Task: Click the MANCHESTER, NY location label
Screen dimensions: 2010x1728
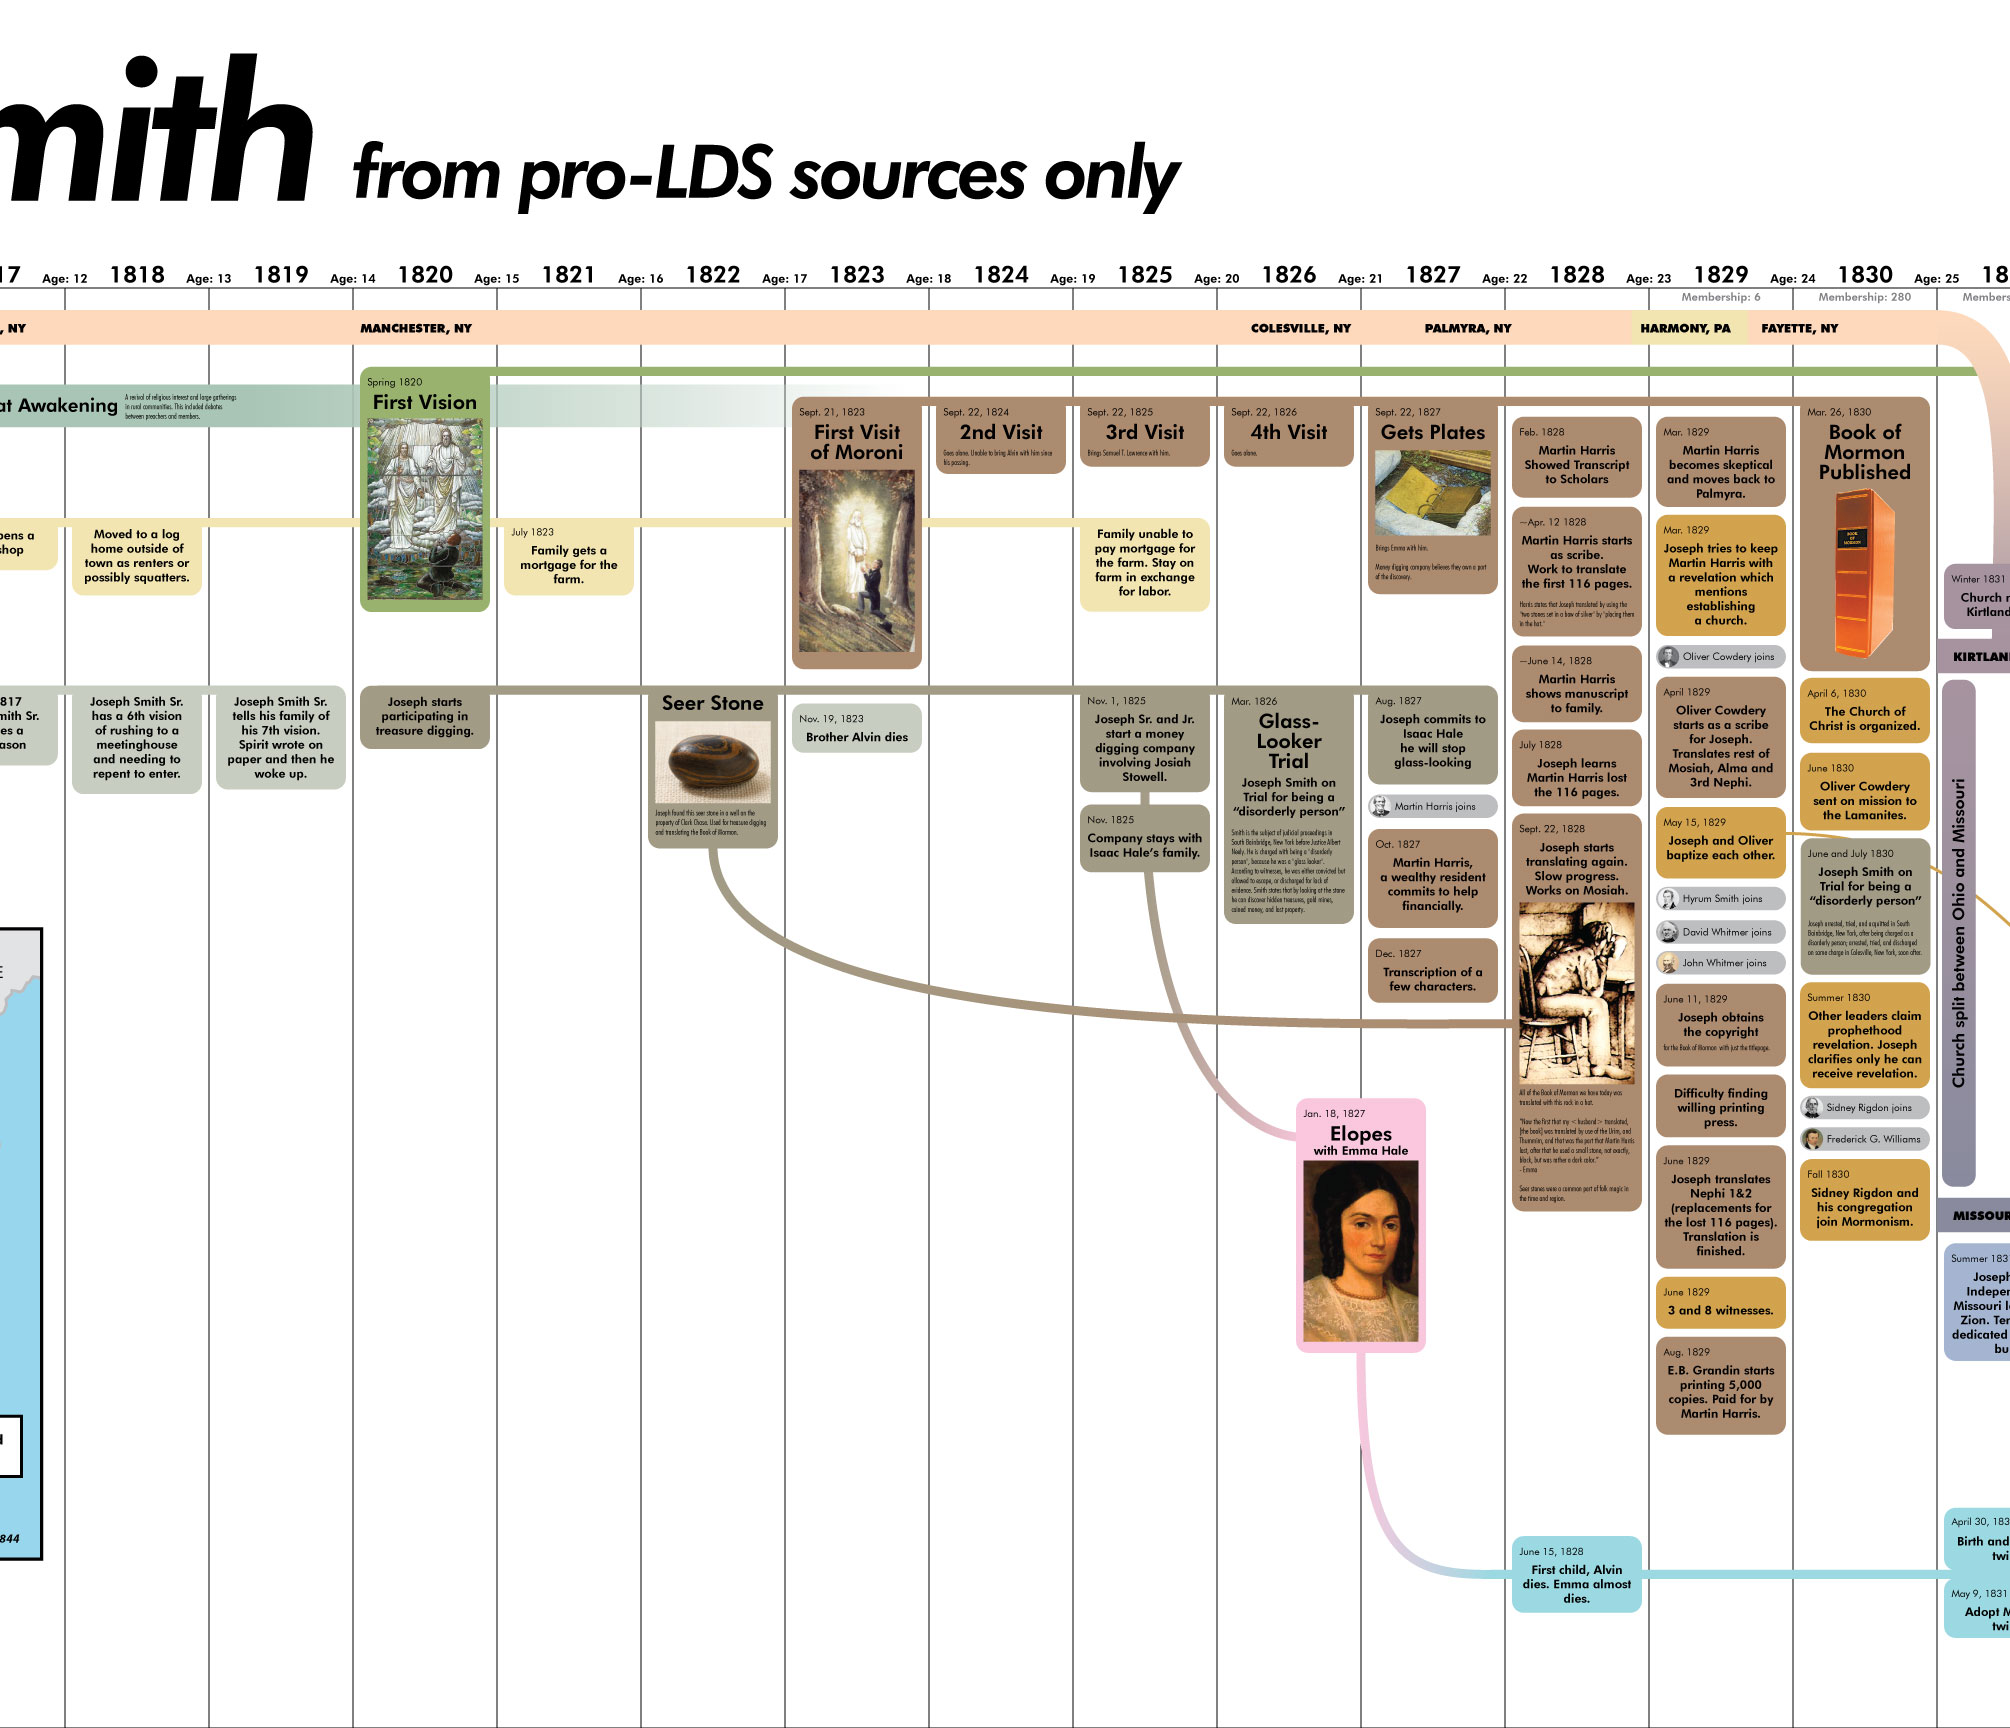Action: tap(416, 328)
